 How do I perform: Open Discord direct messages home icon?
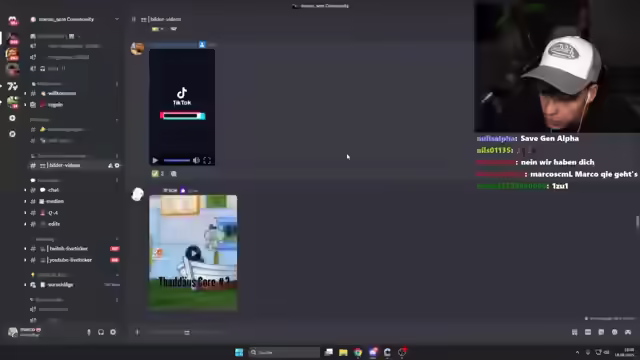point(13,20)
